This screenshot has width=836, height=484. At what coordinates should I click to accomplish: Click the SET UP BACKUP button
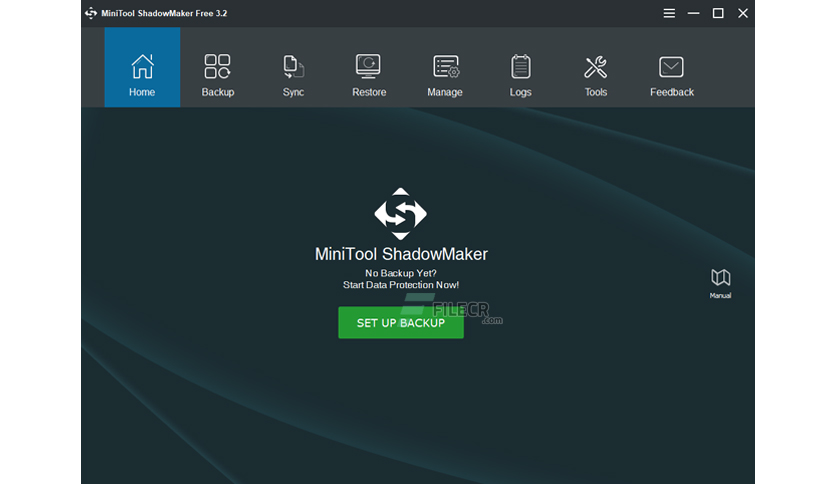(x=401, y=322)
